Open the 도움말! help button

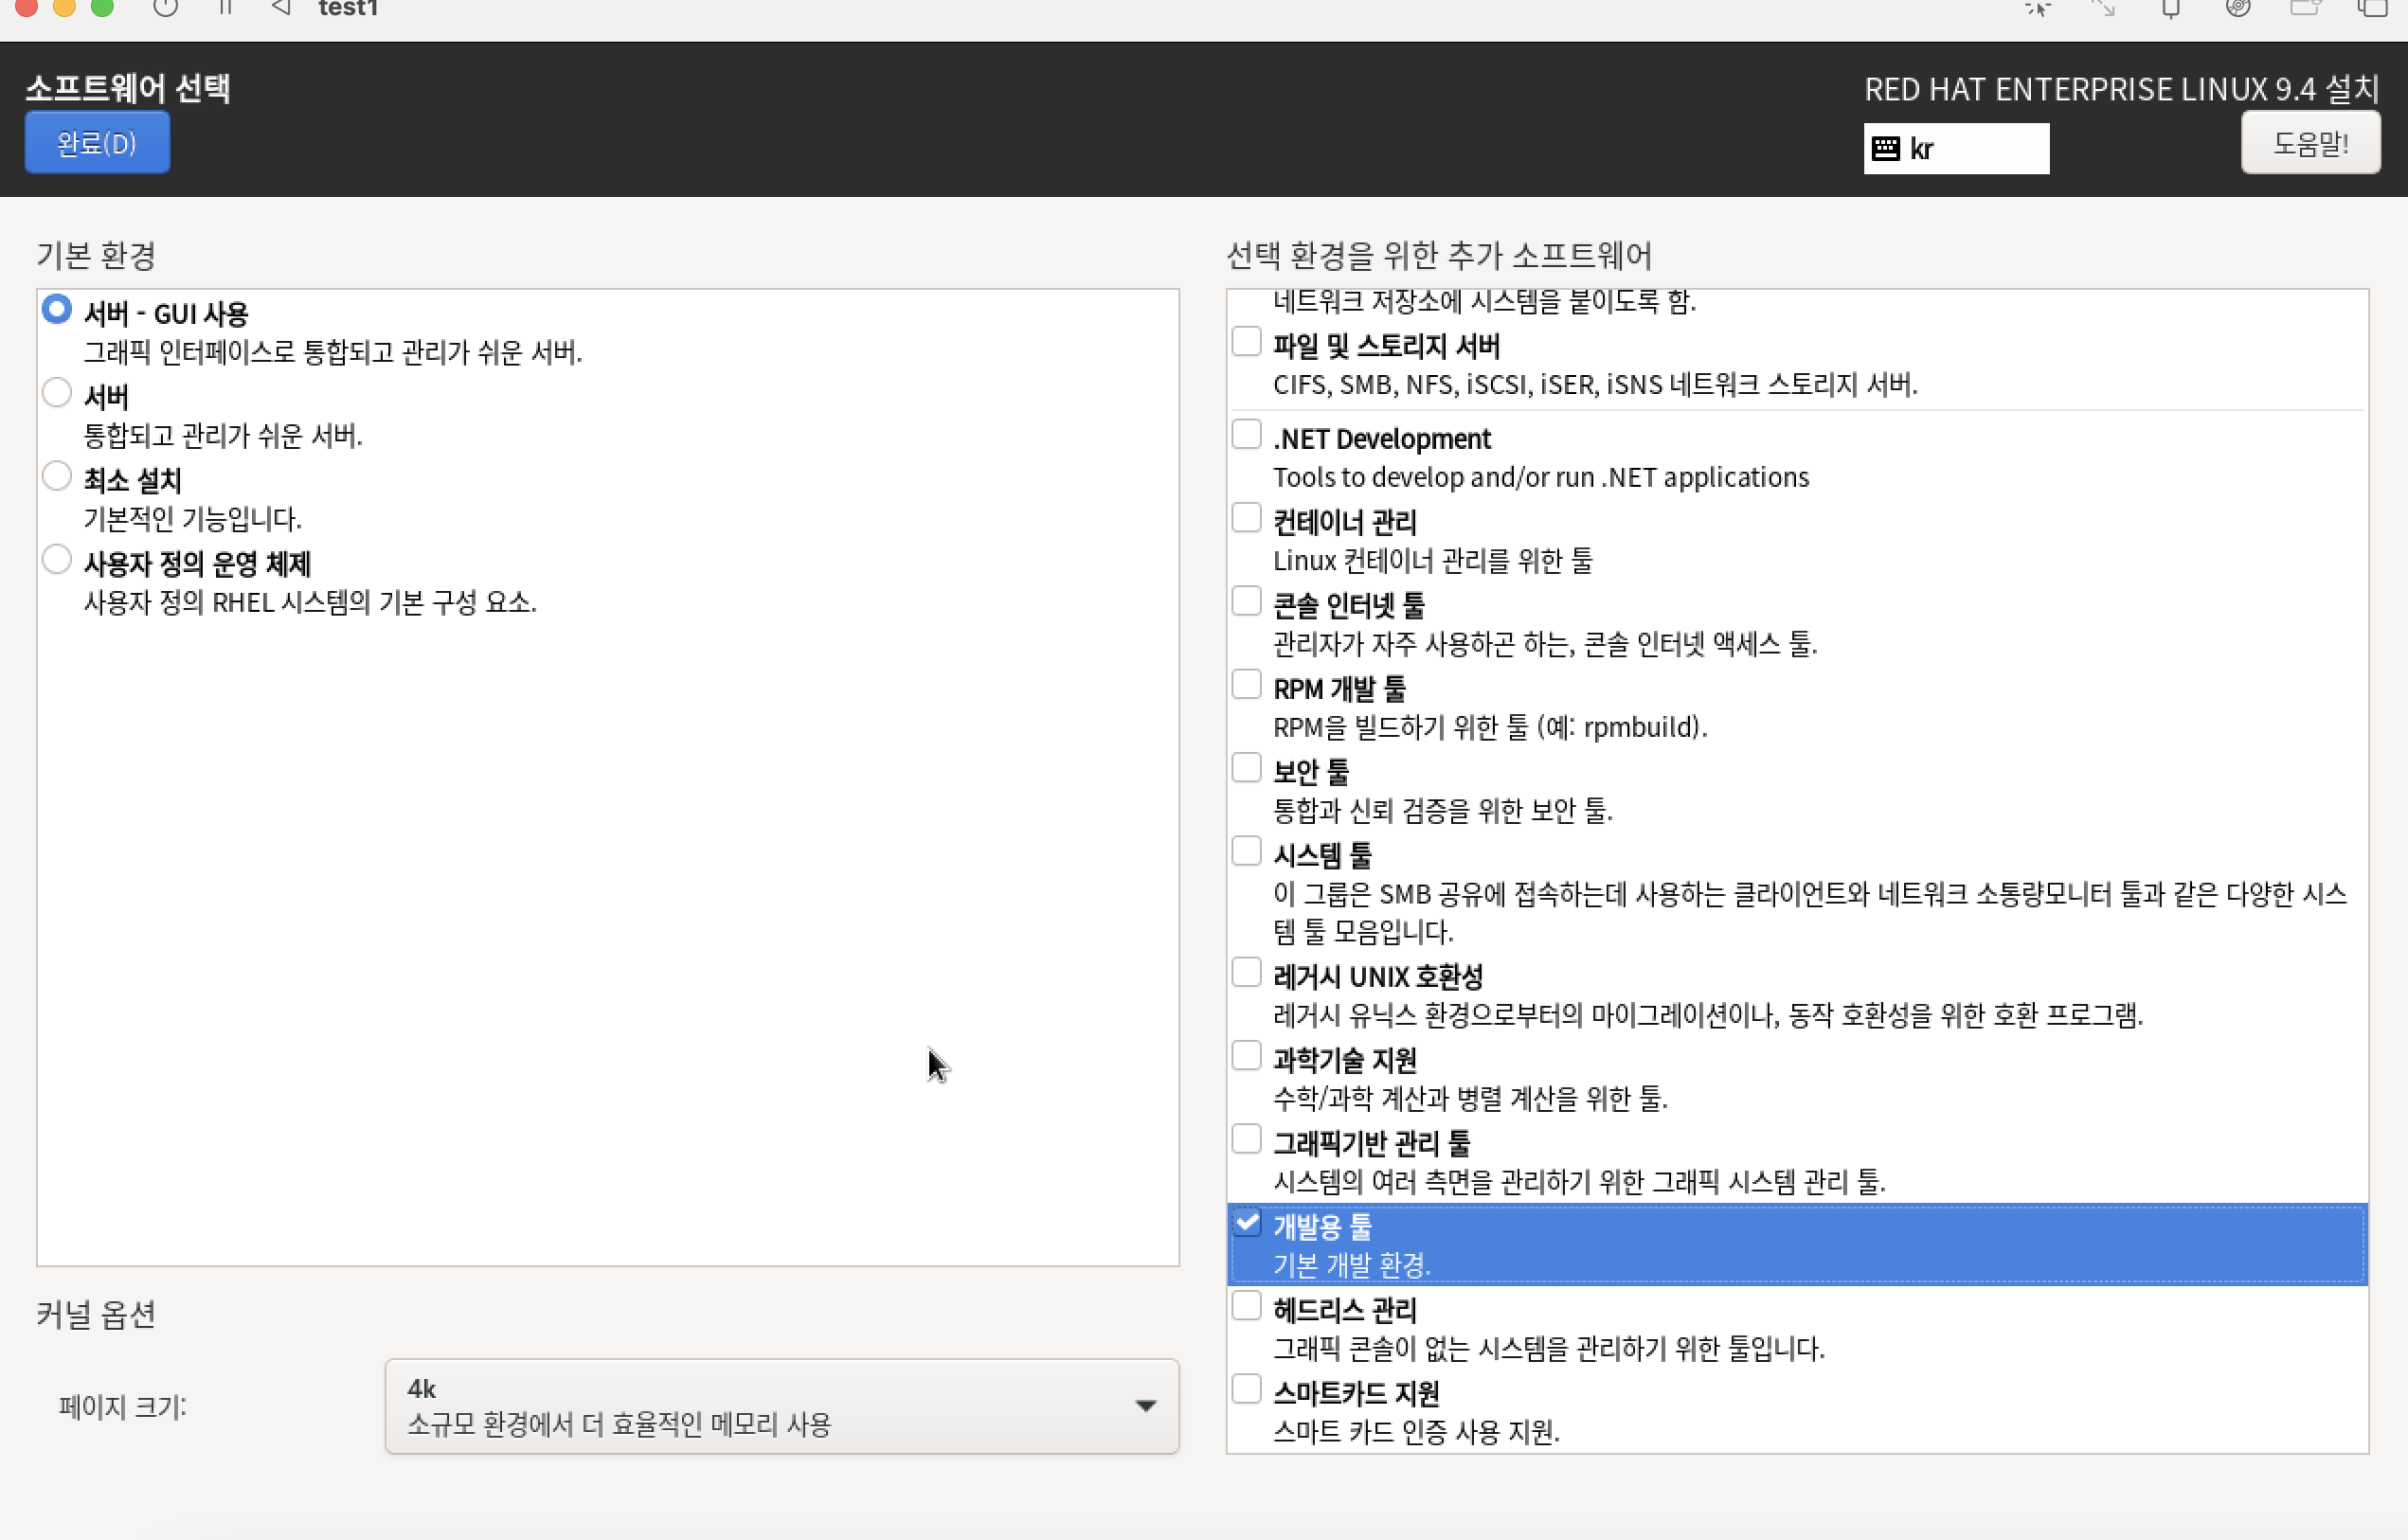pyautogui.click(x=2309, y=144)
